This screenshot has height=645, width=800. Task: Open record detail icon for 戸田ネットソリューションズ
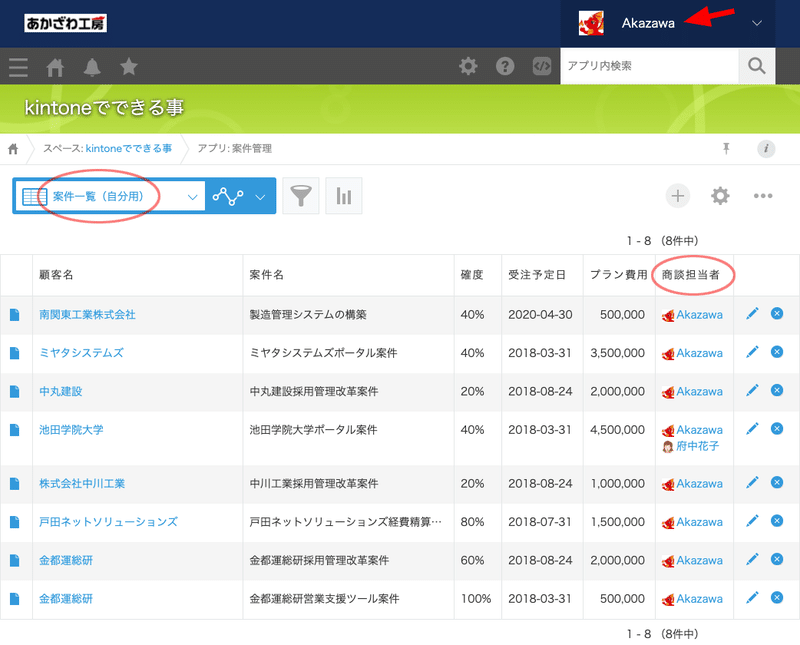[15, 522]
